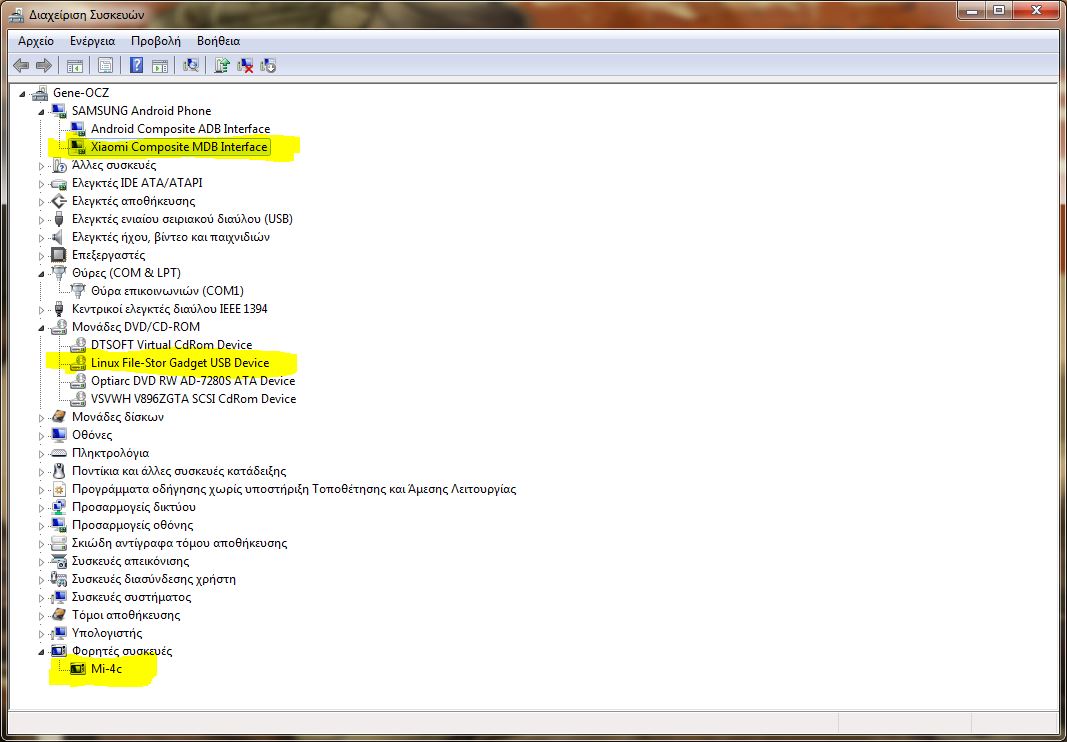Click the Help question mark toolbar icon
Image resolution: width=1067 pixels, height=742 pixels.
click(136, 66)
